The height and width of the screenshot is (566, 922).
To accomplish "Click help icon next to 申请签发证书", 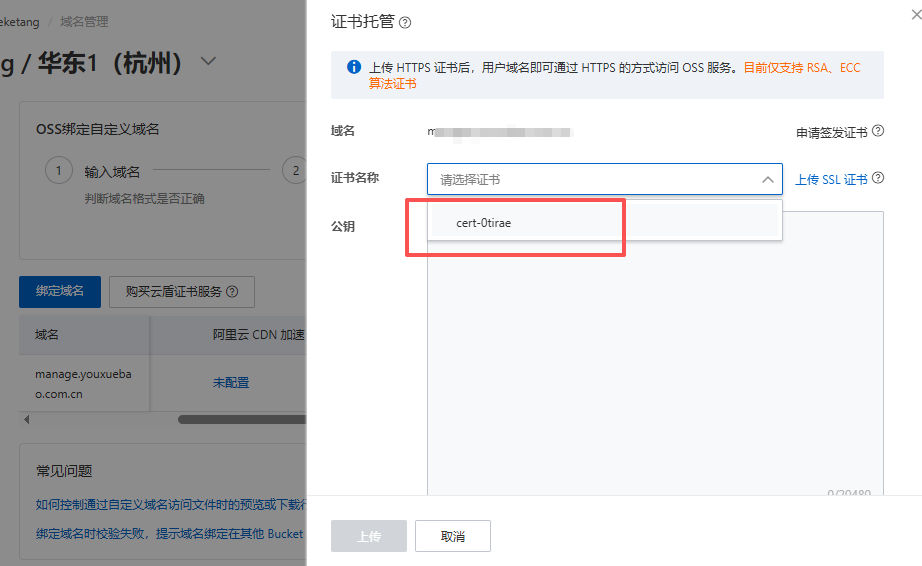I will point(878,131).
